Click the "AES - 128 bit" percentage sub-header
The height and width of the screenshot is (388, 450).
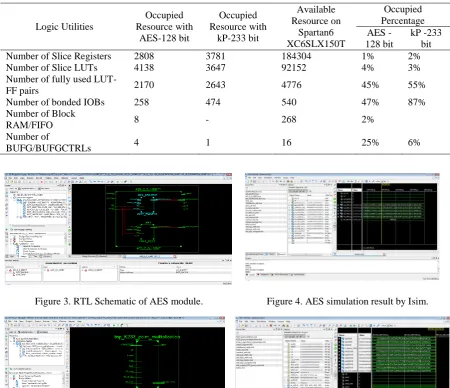(379, 38)
